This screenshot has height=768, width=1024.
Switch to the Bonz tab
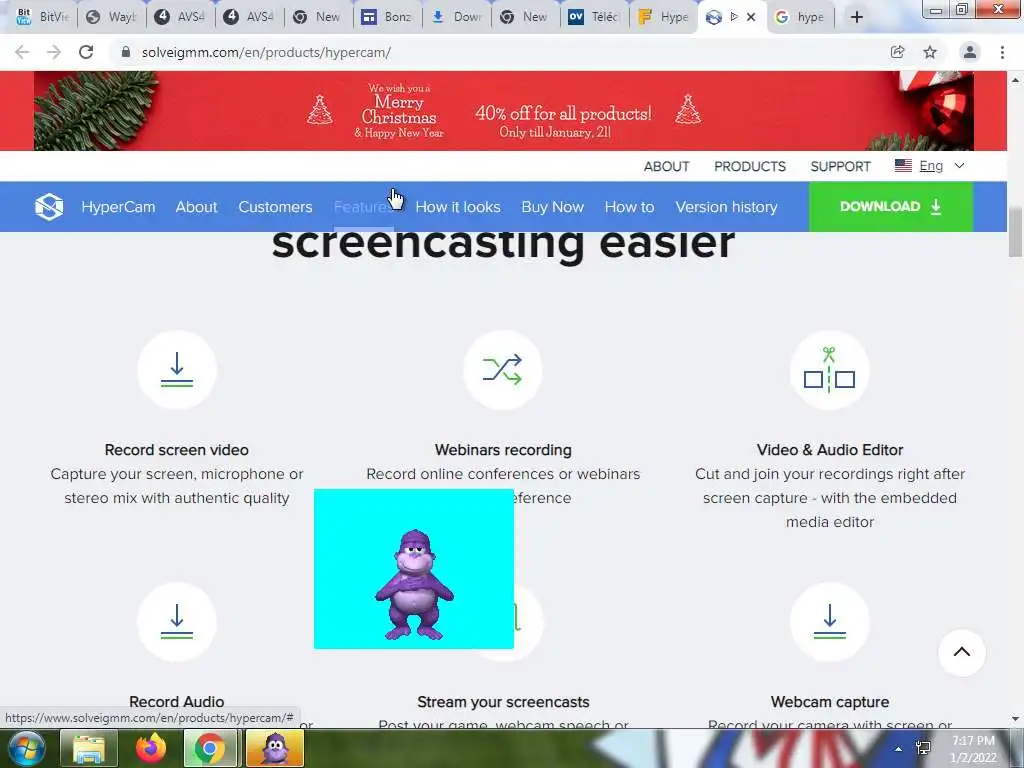point(387,17)
